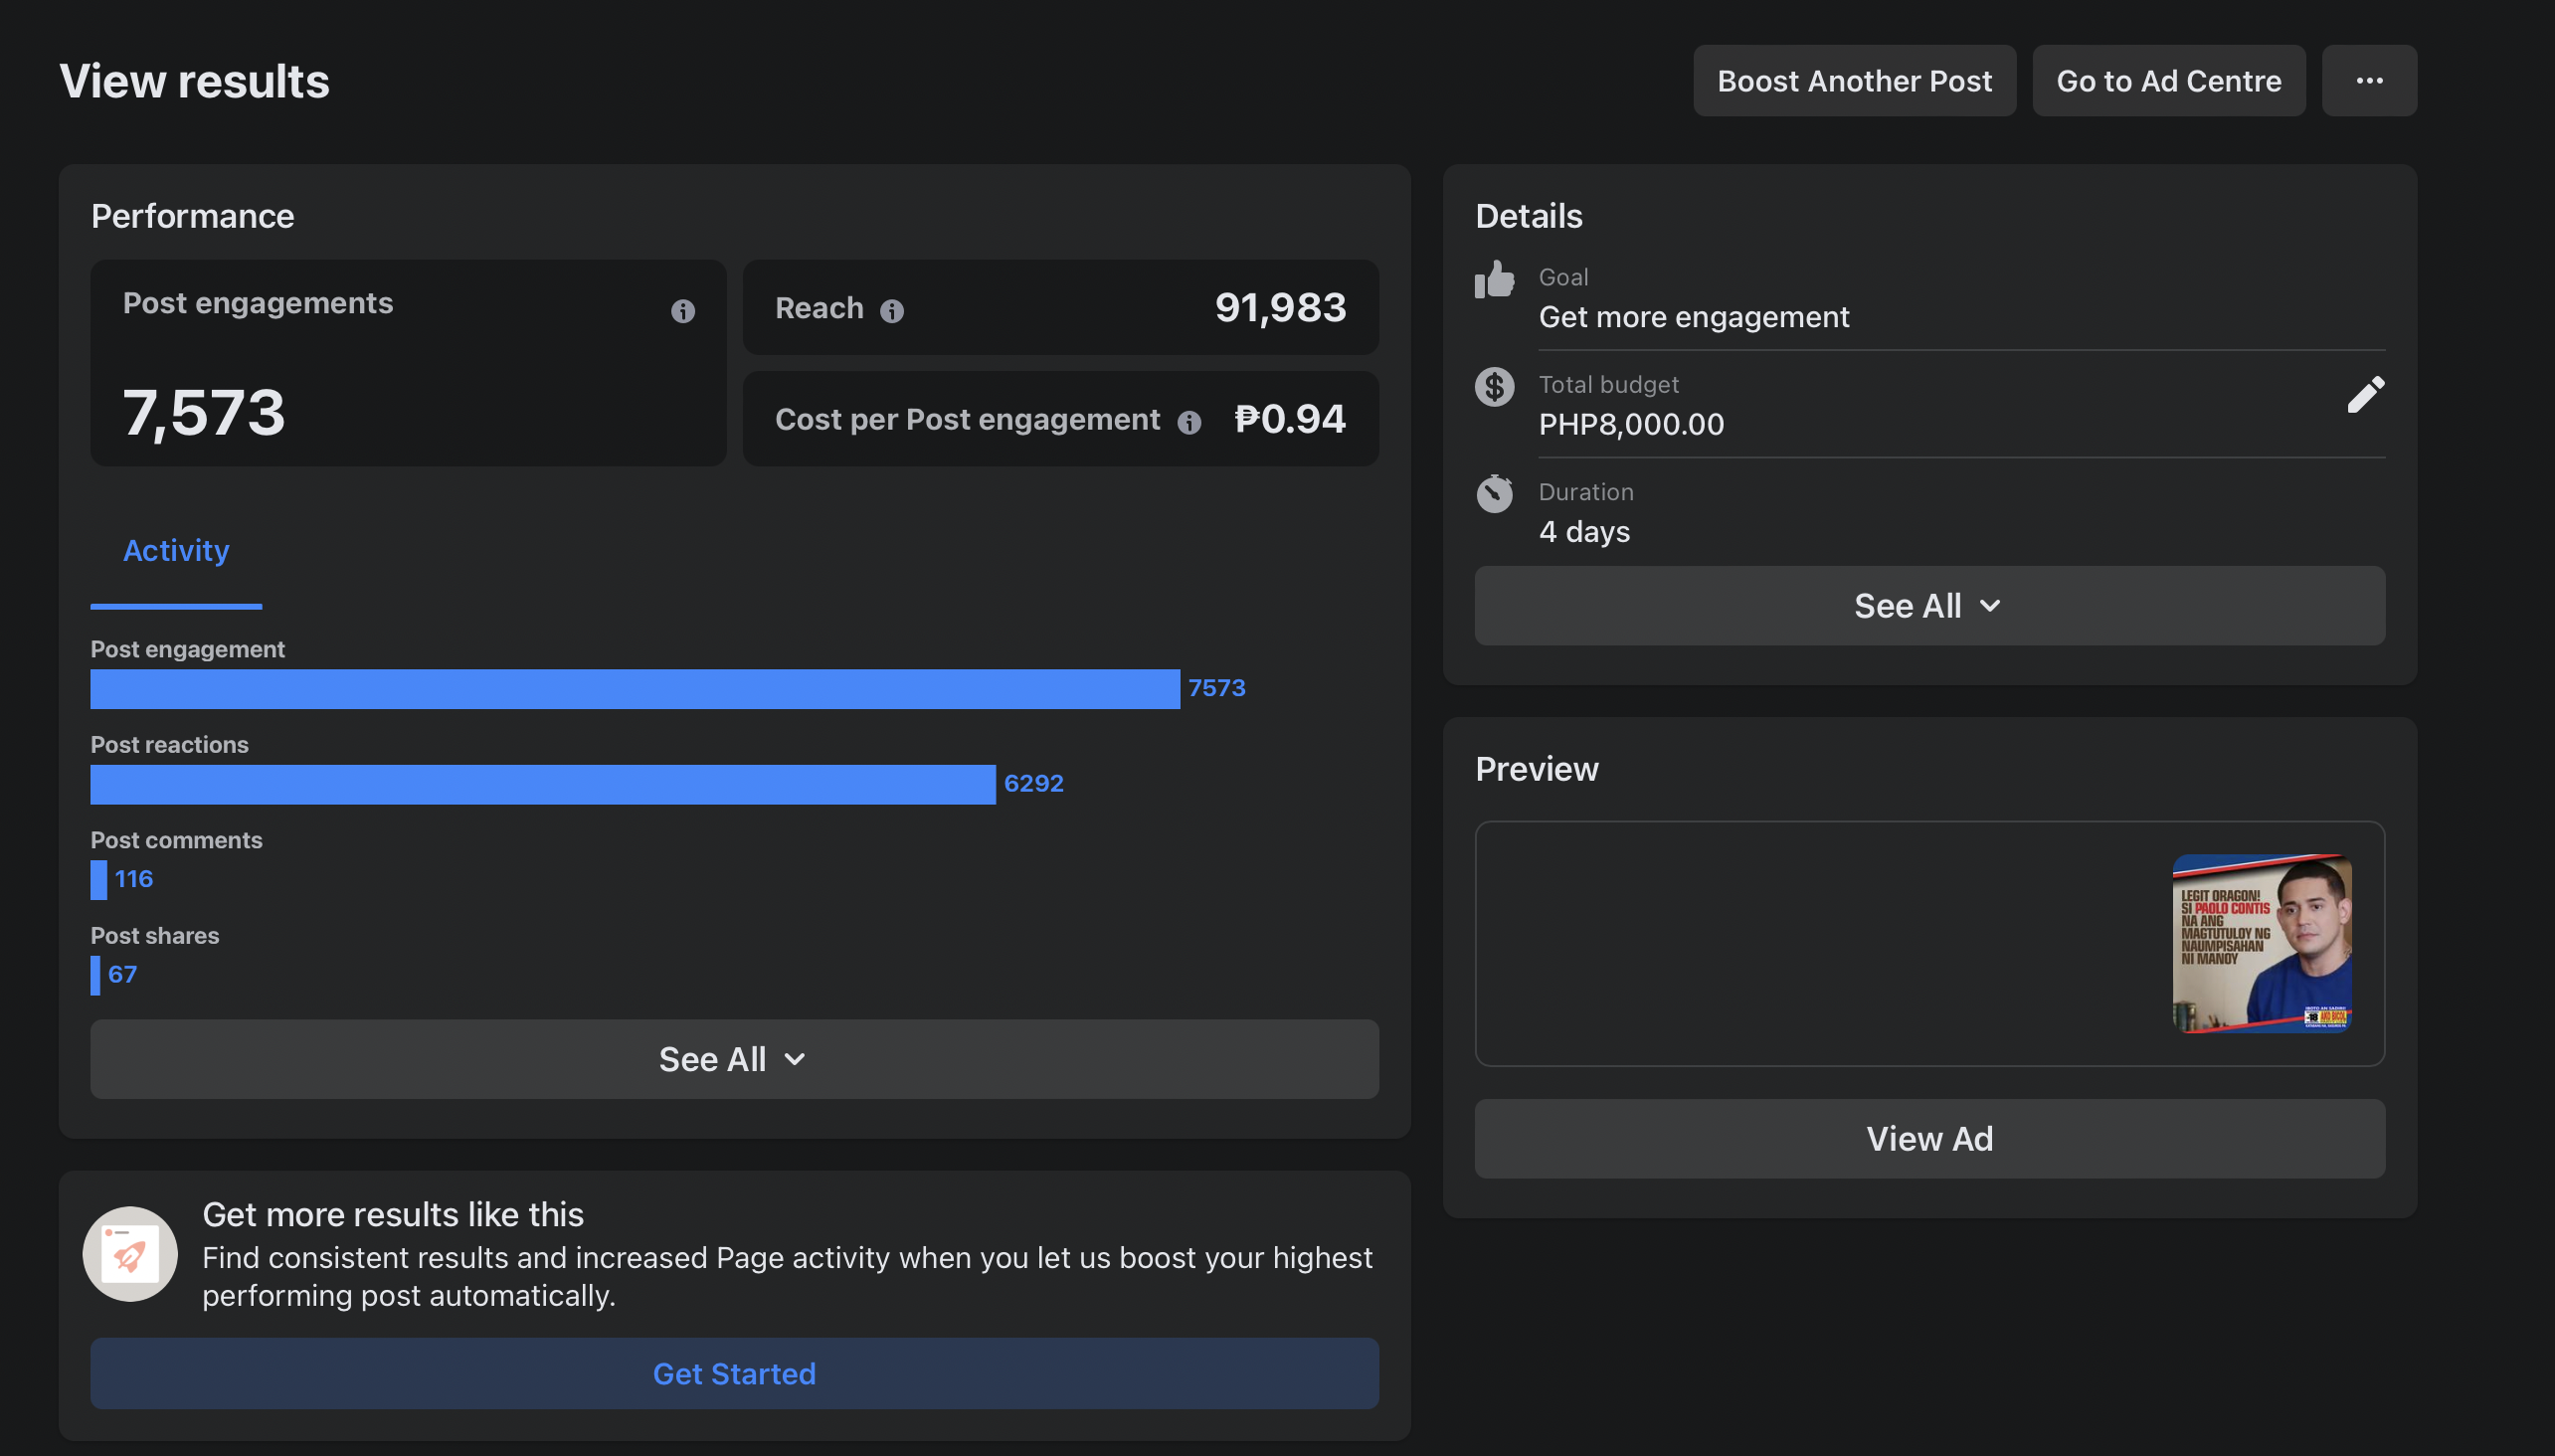Edit total budget with the pencil icon
The width and height of the screenshot is (2555, 1456).
pyautogui.click(x=2365, y=395)
